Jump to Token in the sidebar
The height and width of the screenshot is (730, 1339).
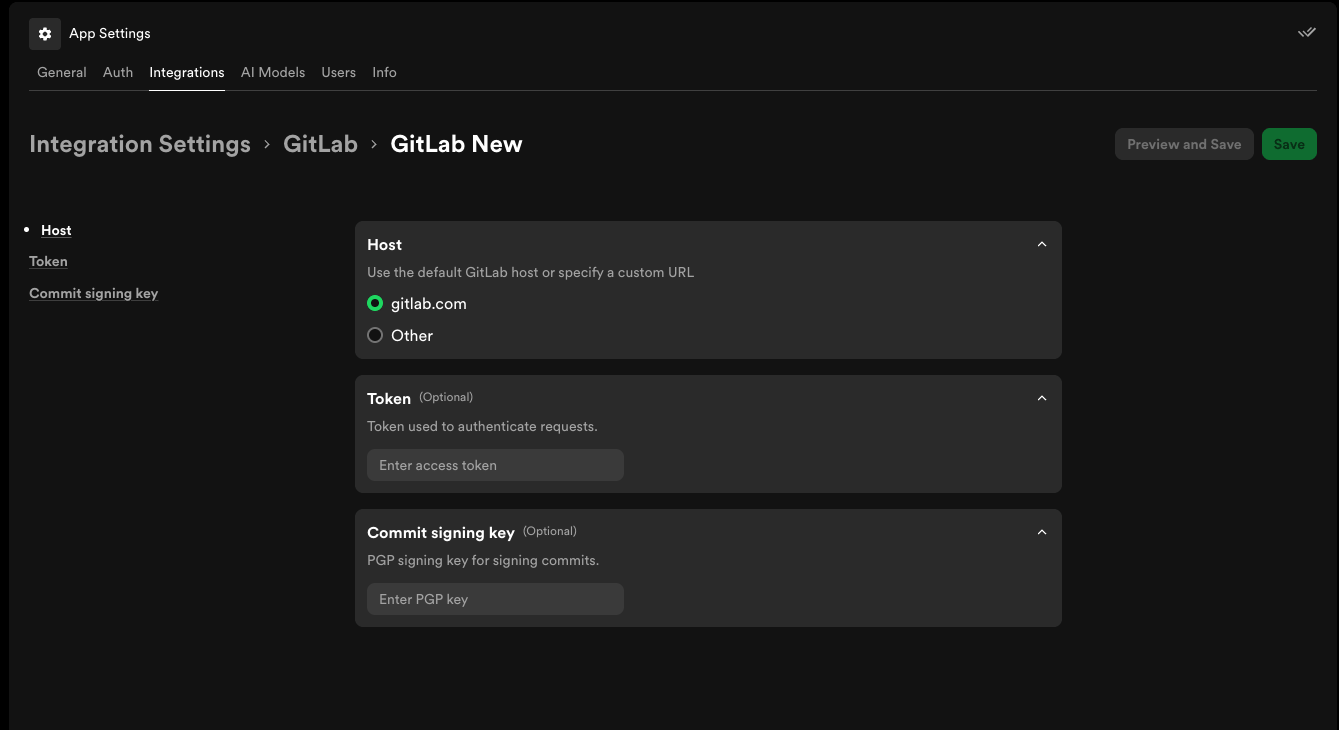pos(48,261)
